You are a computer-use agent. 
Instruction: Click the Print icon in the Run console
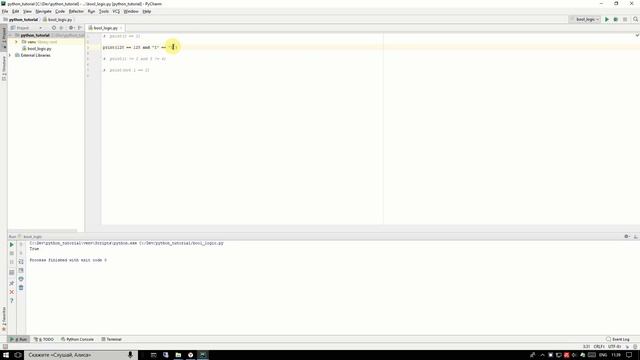[21, 279]
